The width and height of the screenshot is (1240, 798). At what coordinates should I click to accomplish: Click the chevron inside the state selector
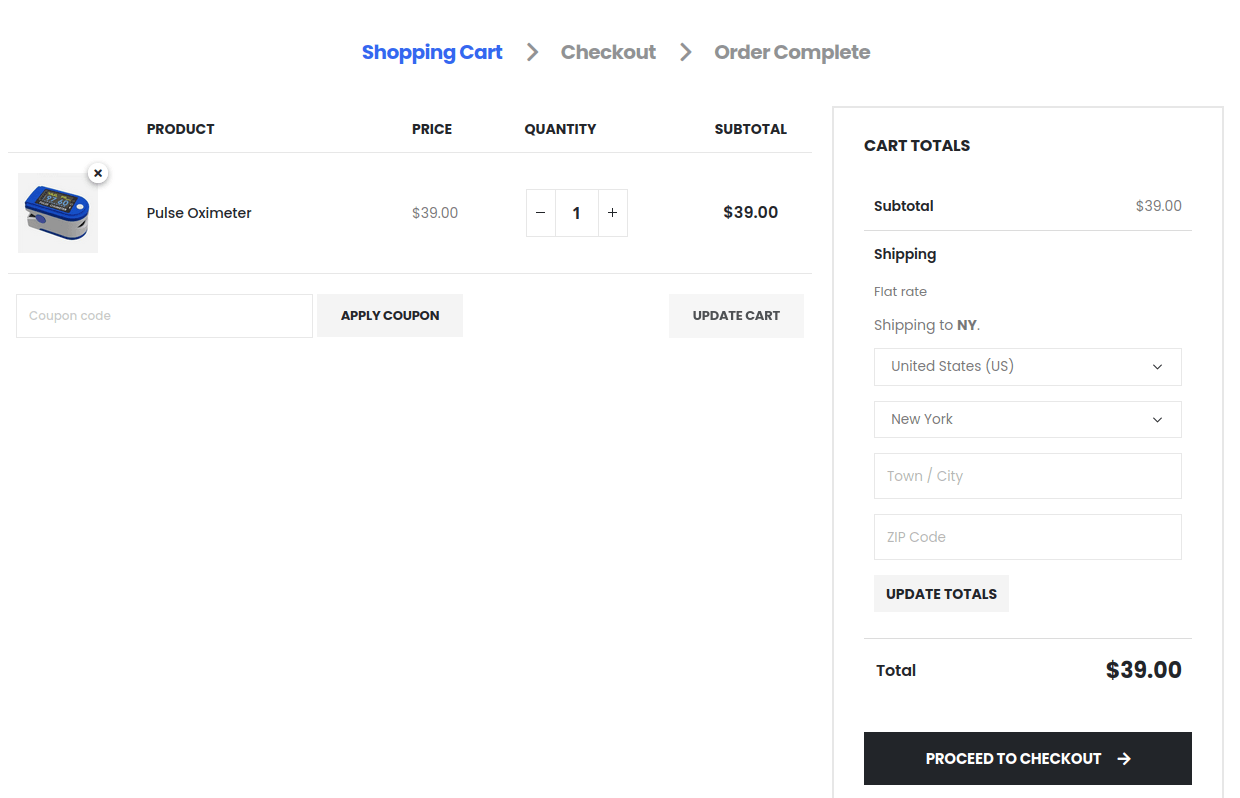click(x=1157, y=419)
